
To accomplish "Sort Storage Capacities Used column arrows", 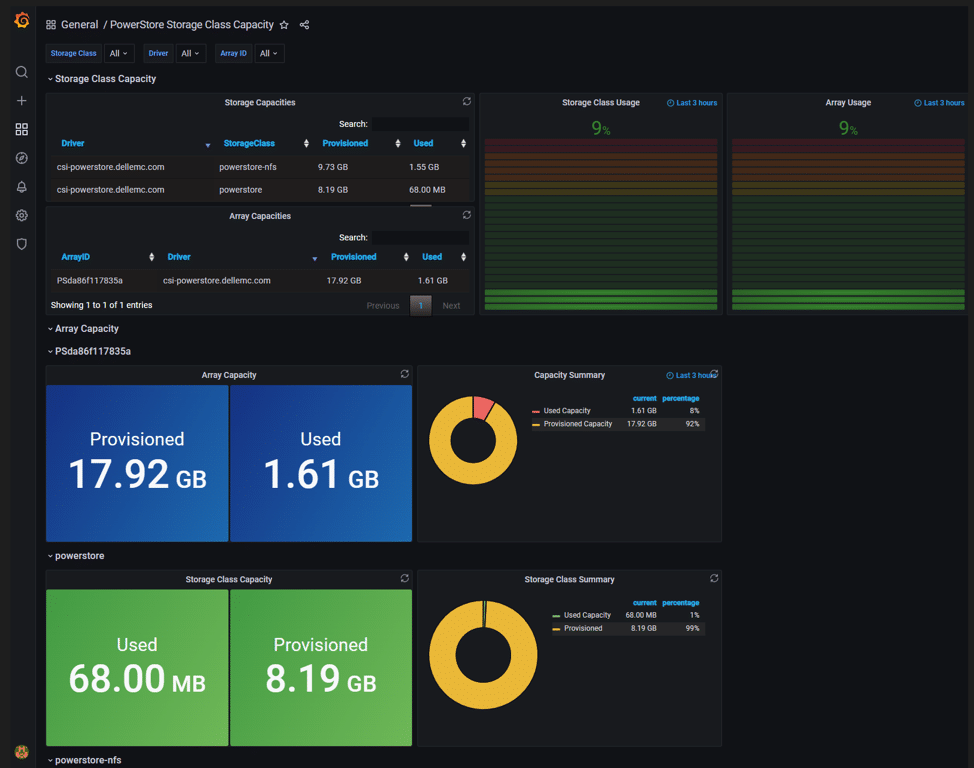I will tap(463, 144).
